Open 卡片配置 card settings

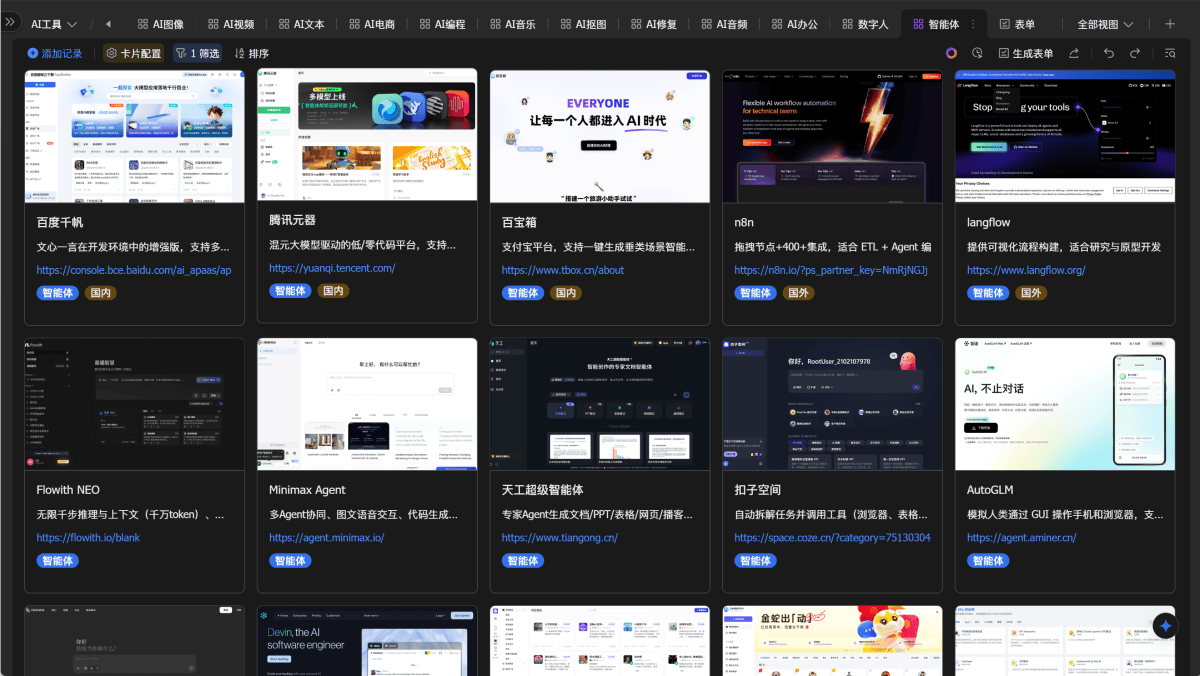[133, 53]
